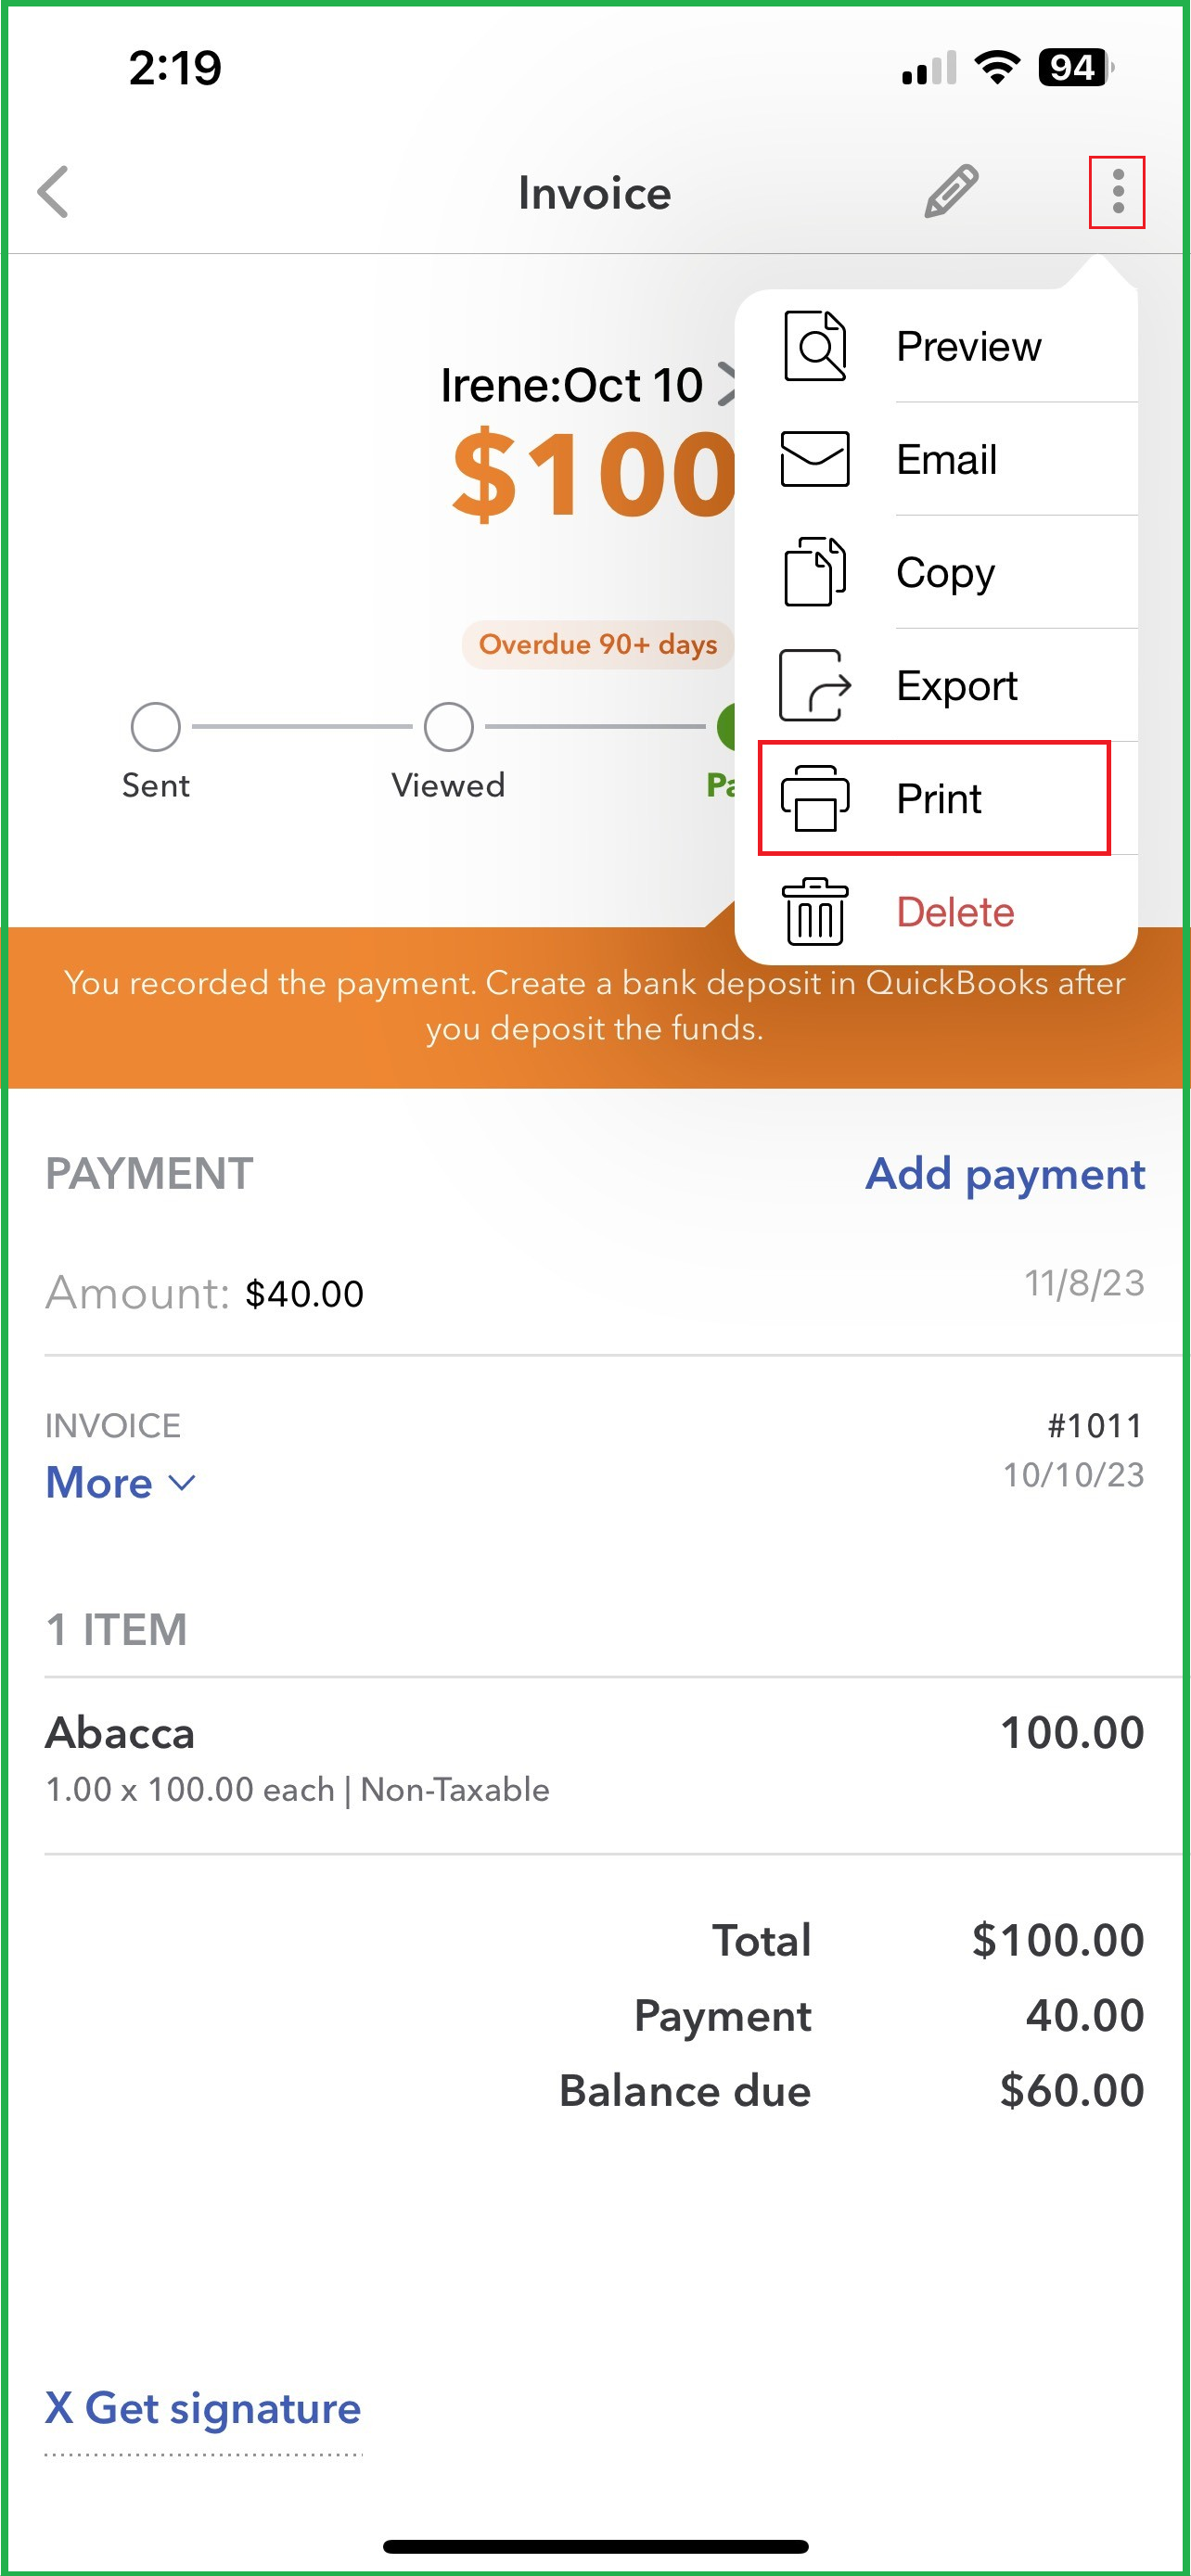Select the Sent status circle
Image resolution: width=1191 pixels, height=2576 pixels.
coord(156,727)
